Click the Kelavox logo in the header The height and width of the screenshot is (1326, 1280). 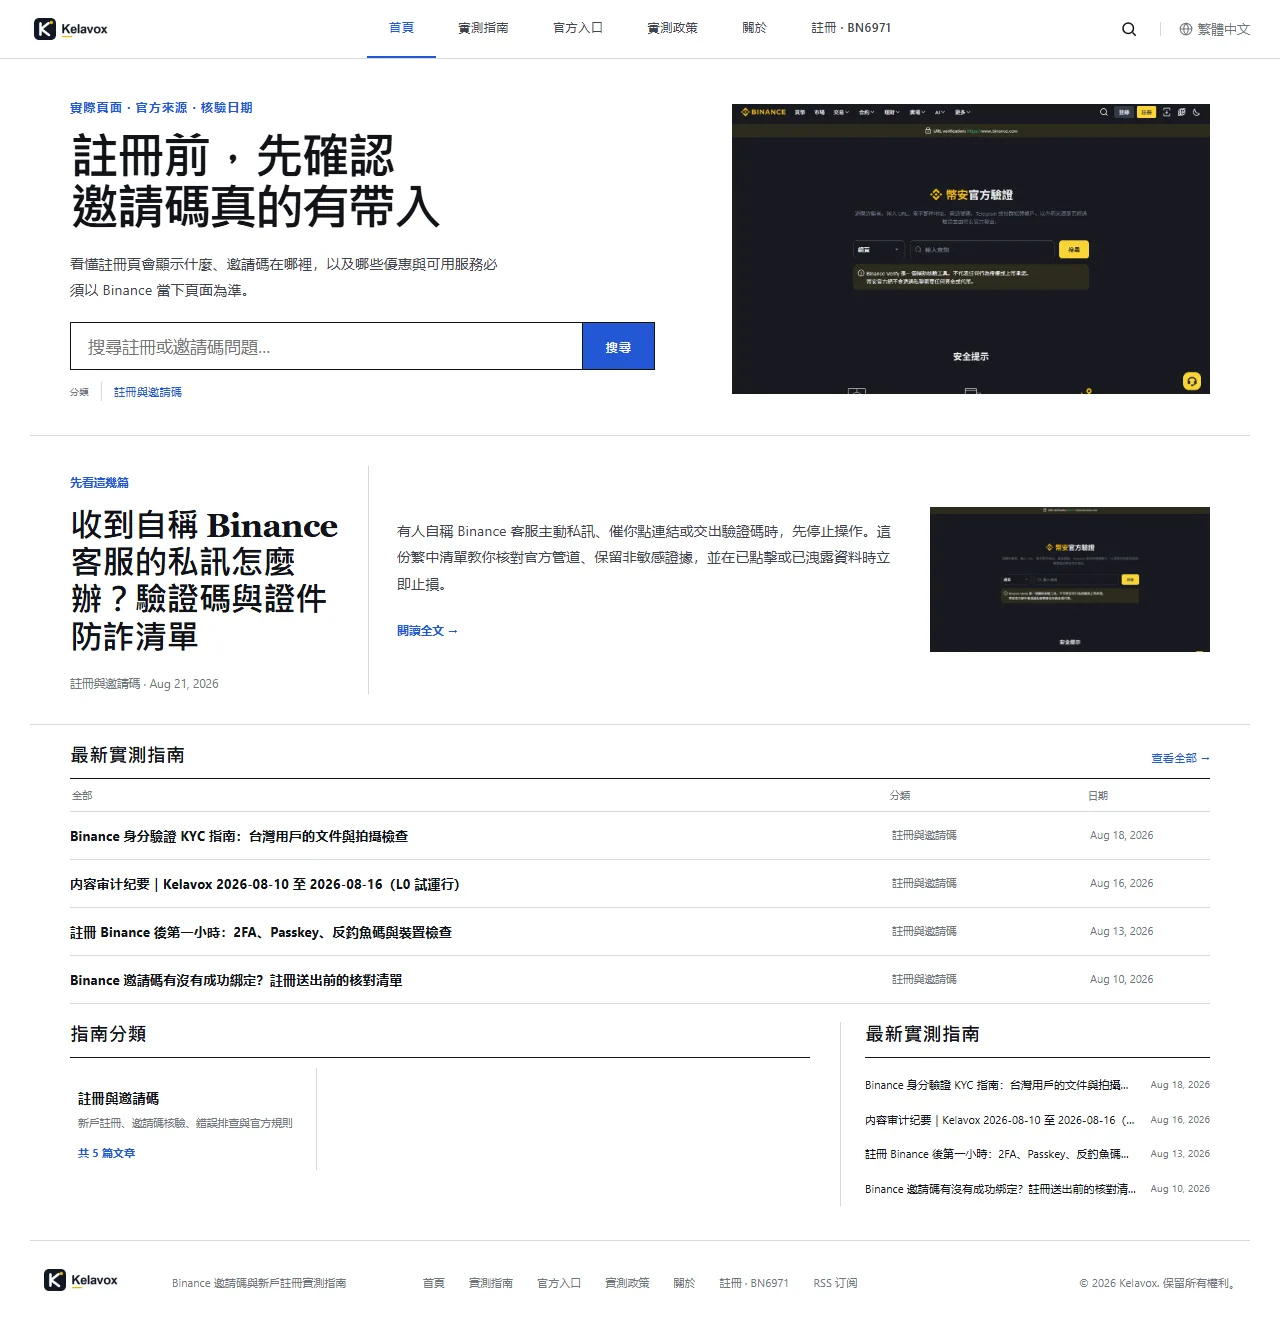click(x=70, y=29)
